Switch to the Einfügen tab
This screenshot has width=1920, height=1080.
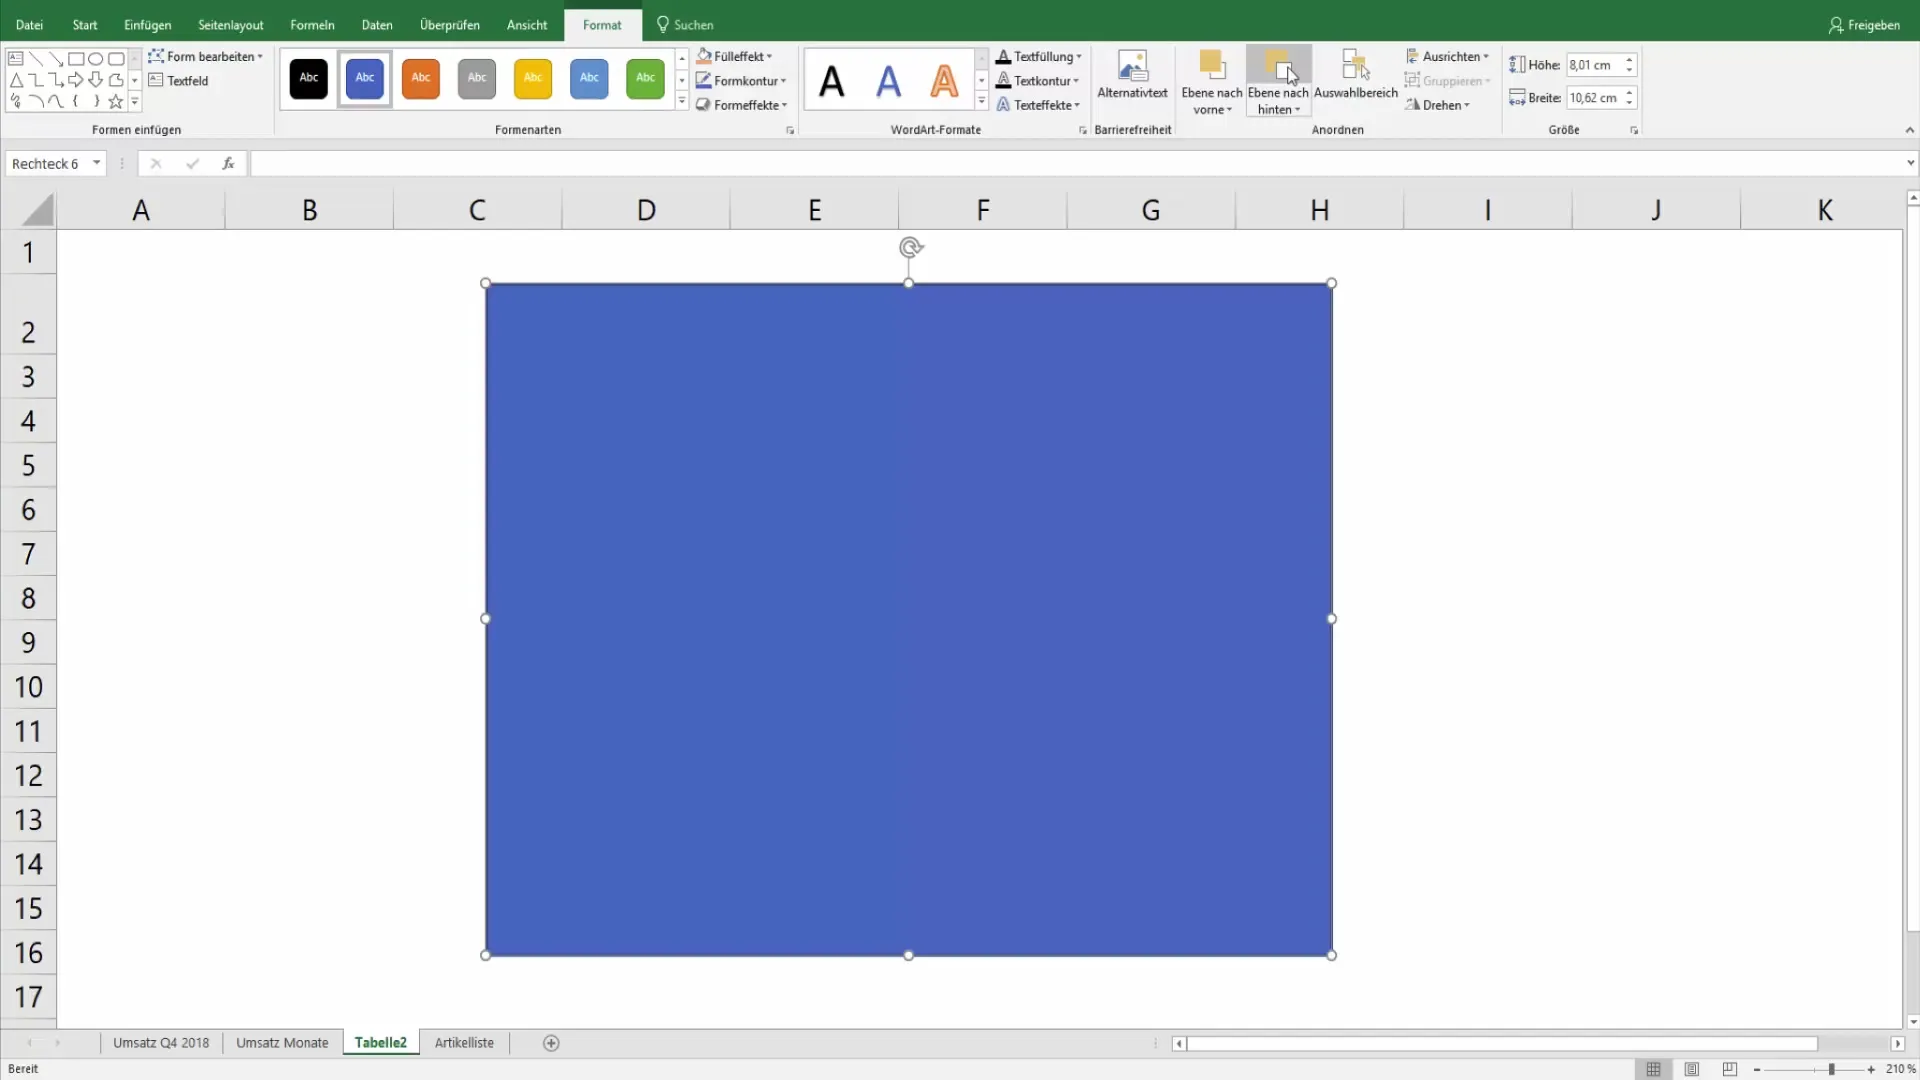coord(147,25)
